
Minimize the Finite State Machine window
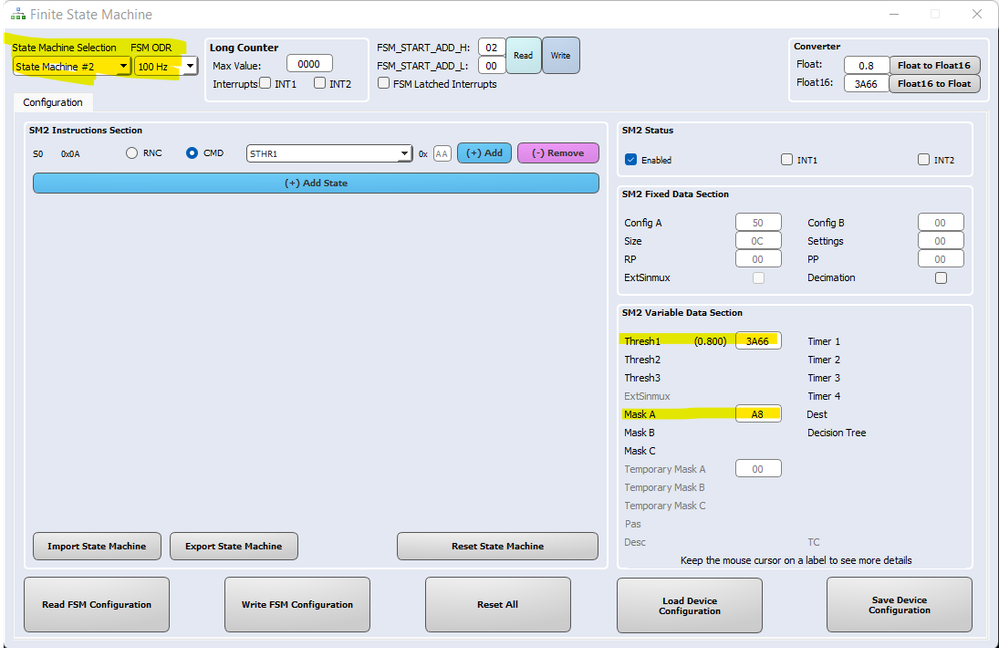(x=895, y=14)
